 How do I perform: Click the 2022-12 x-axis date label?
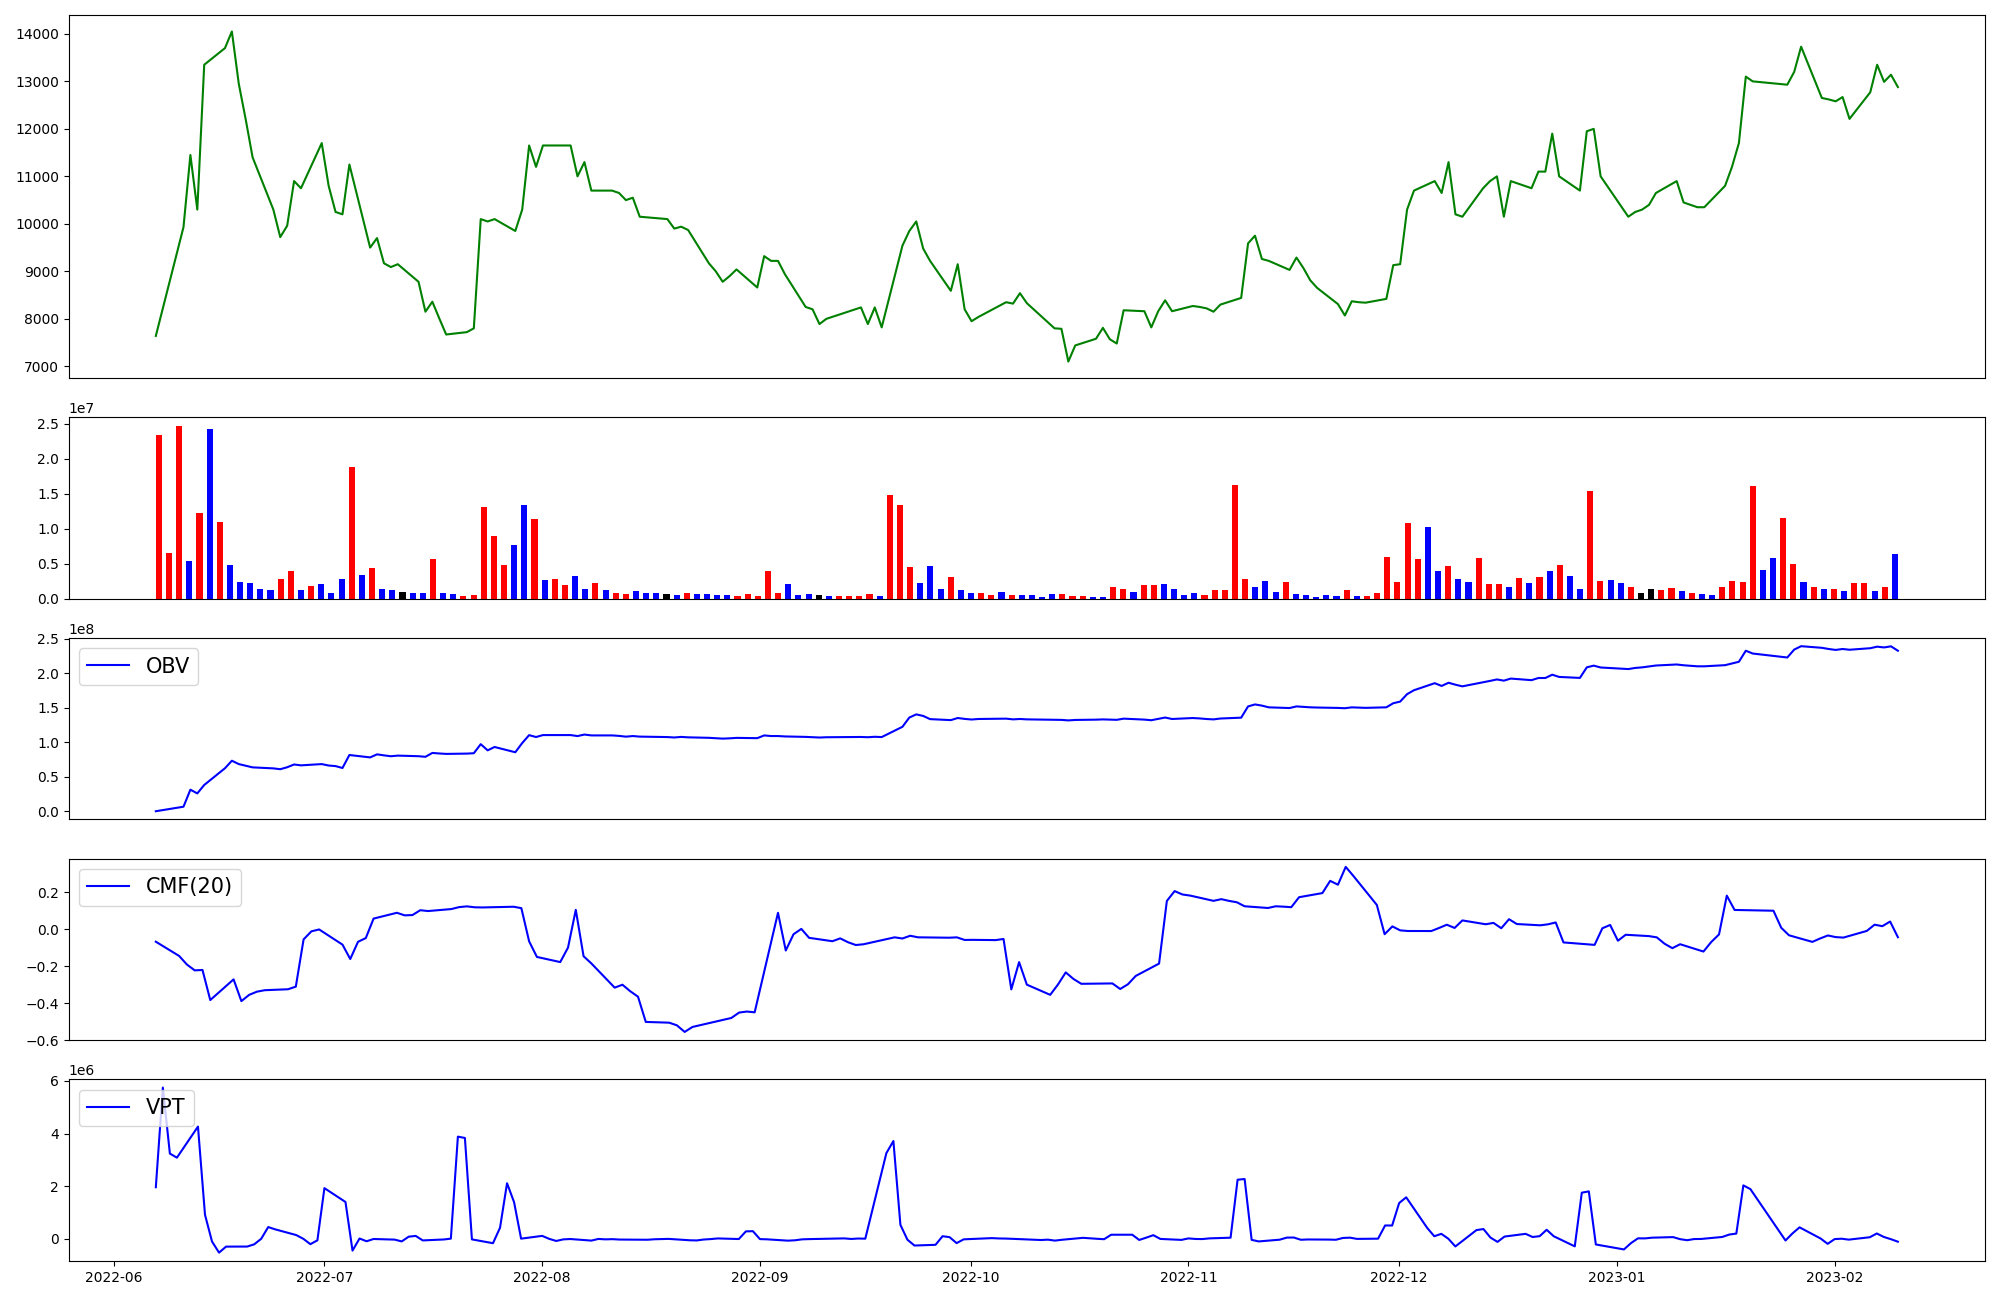tap(1398, 1277)
